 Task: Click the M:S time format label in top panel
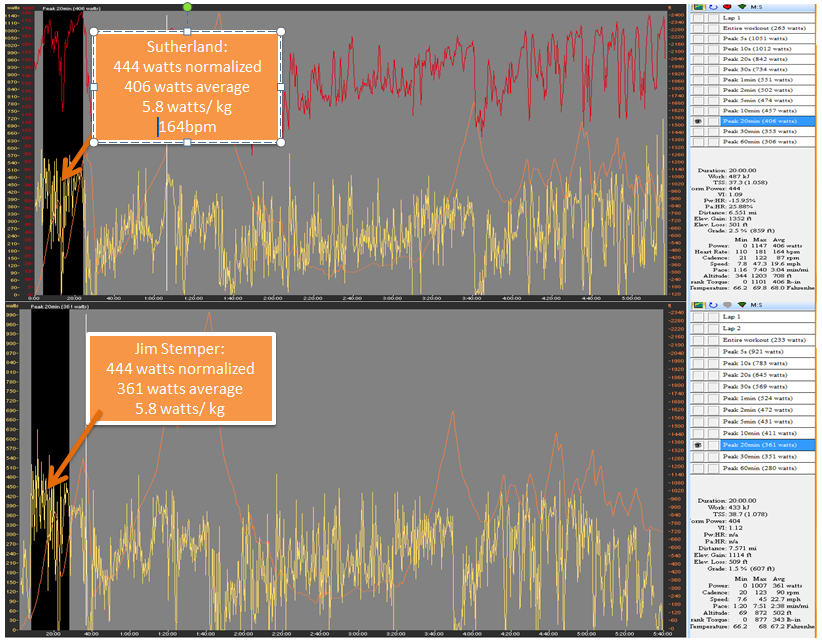pos(756,7)
